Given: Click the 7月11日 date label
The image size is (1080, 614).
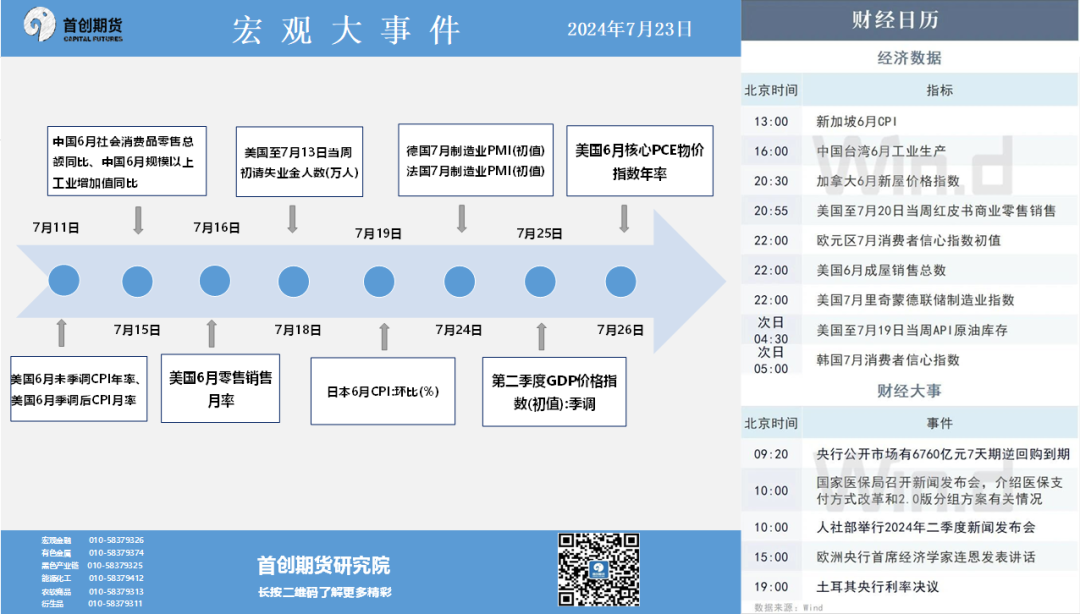Looking at the screenshot, I should point(56,227).
